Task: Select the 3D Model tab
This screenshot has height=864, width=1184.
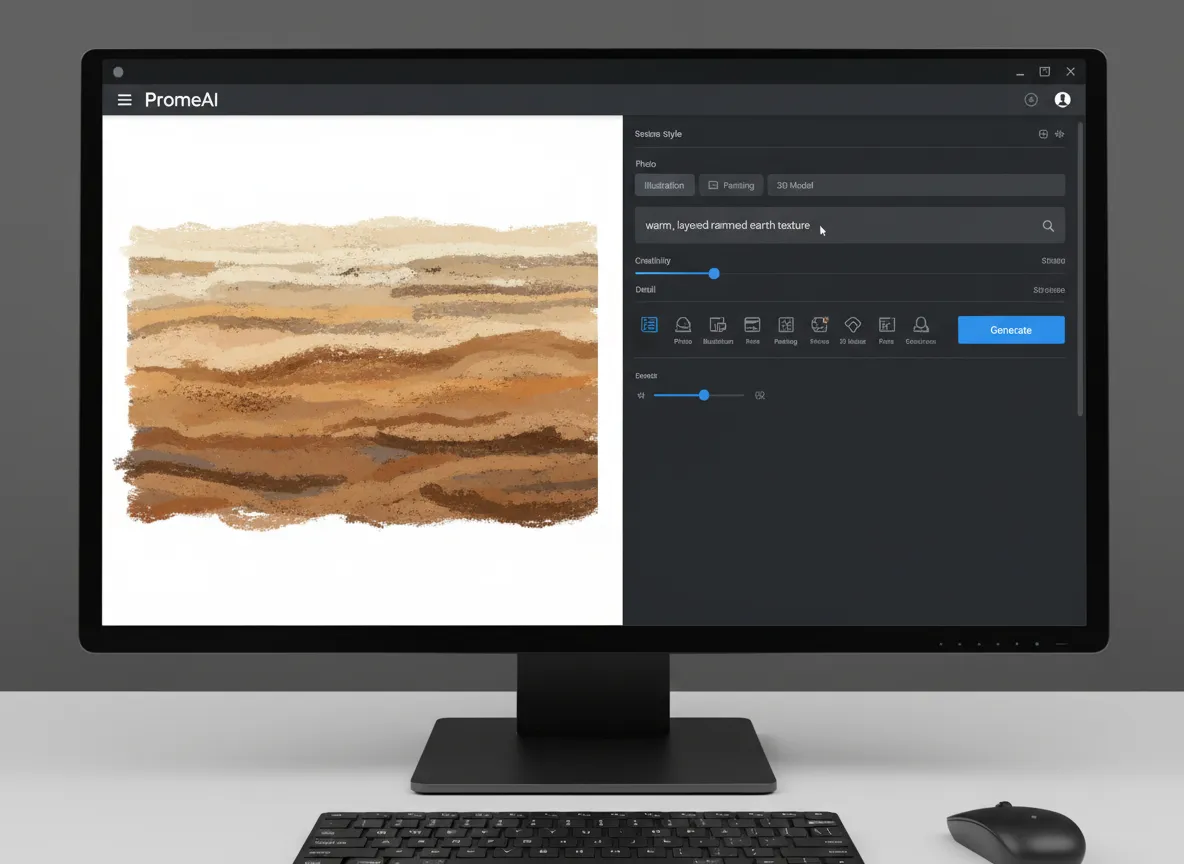Action: [795, 185]
